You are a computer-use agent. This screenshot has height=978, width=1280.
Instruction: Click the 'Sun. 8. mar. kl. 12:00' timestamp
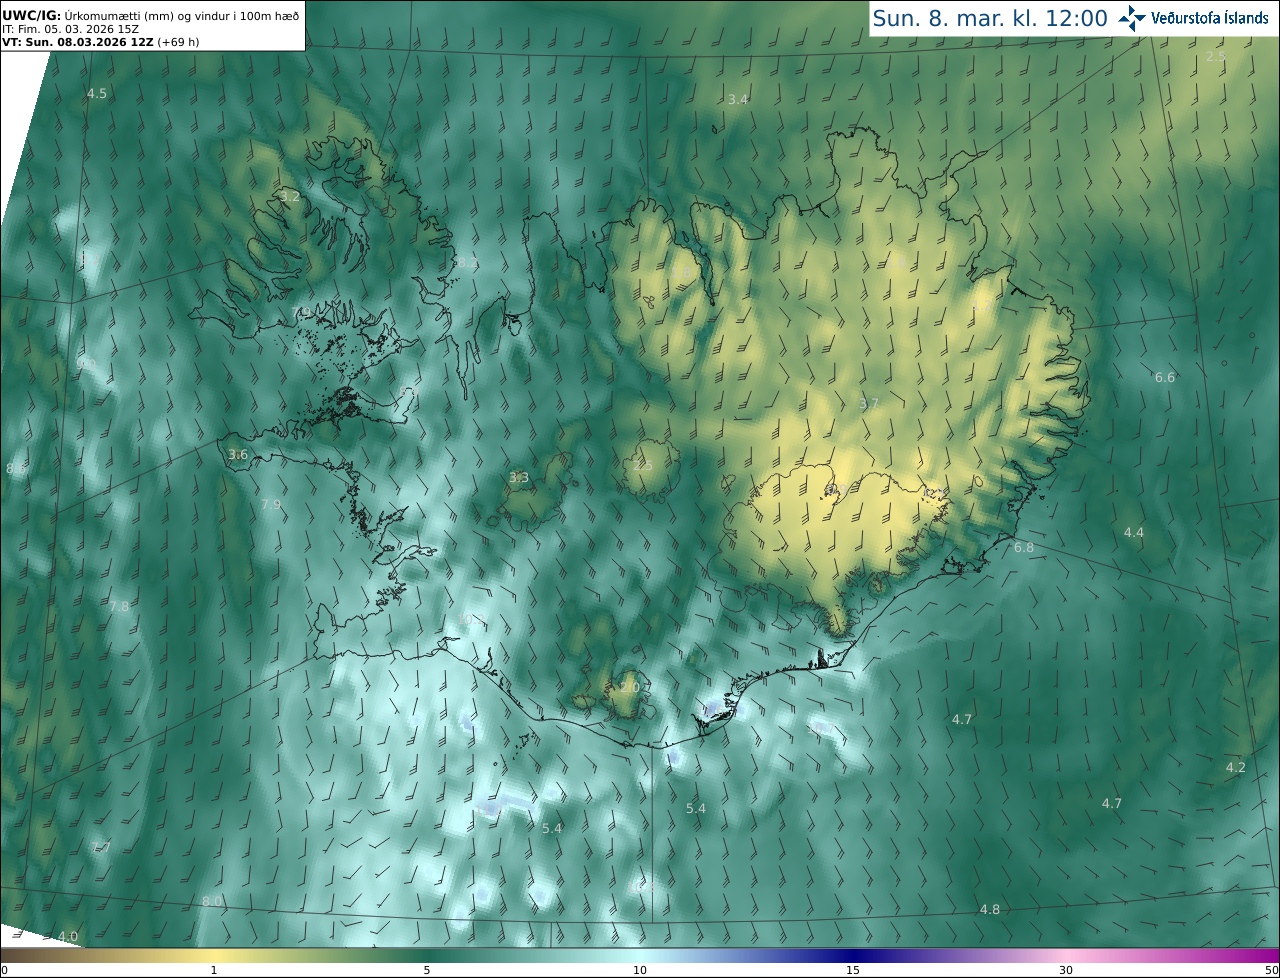tap(990, 18)
